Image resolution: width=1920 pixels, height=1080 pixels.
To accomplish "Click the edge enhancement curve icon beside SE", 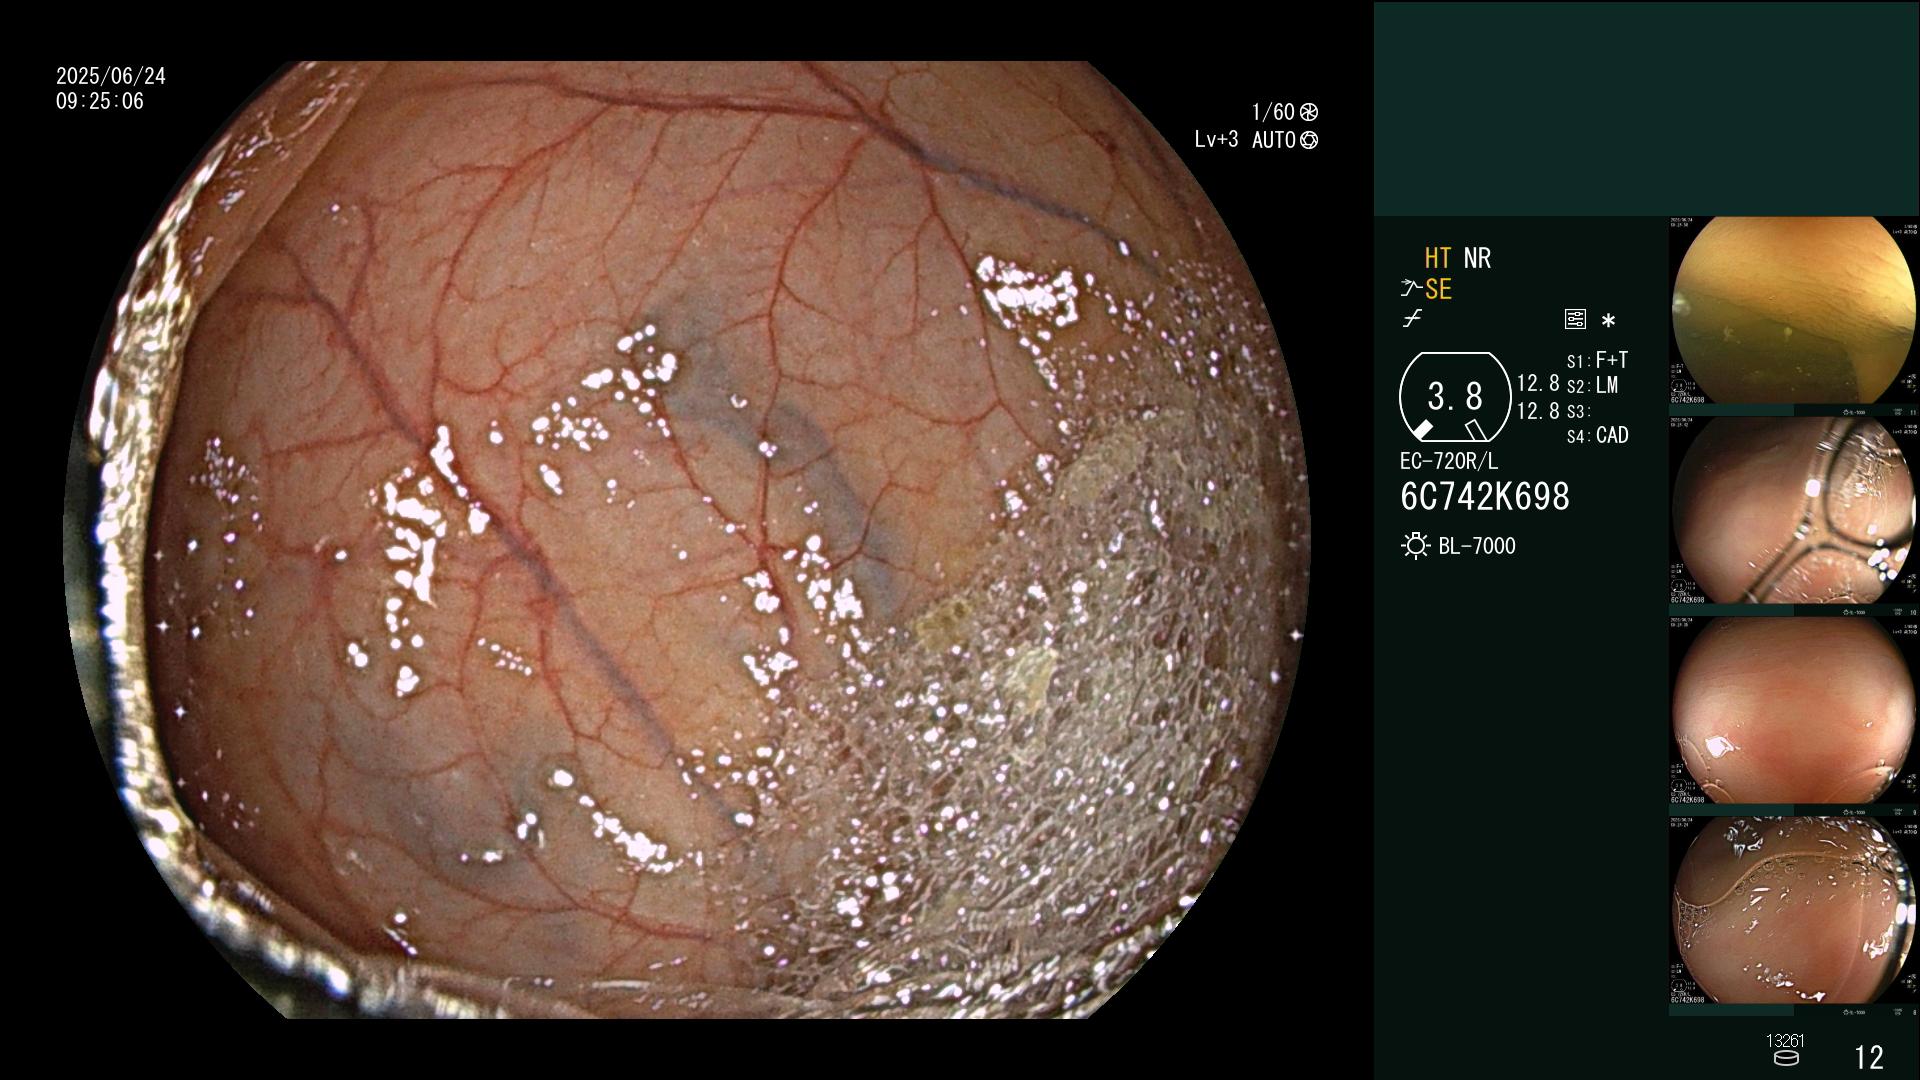I will (1411, 289).
